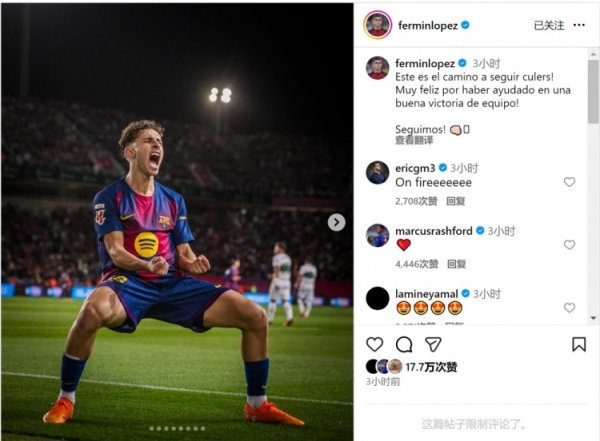Share post via paper plane icon
Image resolution: width=600 pixels, height=441 pixels.
tap(433, 344)
